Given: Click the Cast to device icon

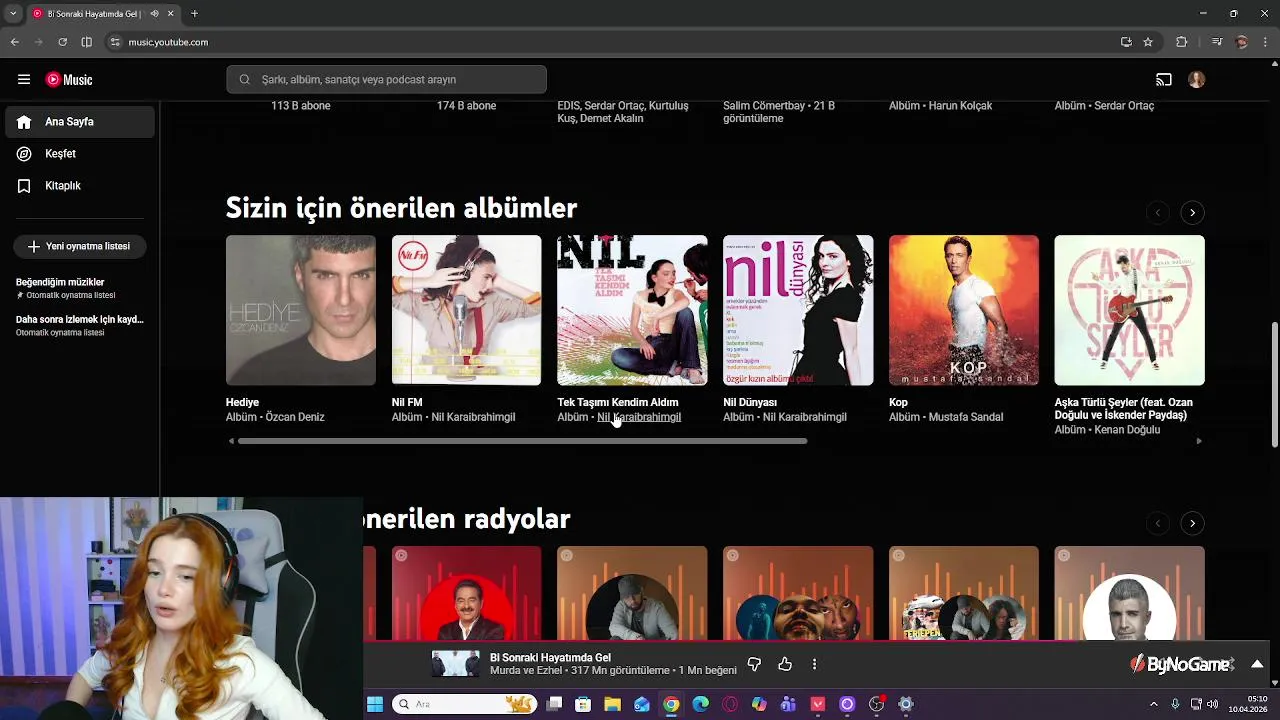Looking at the screenshot, I should tap(1164, 80).
